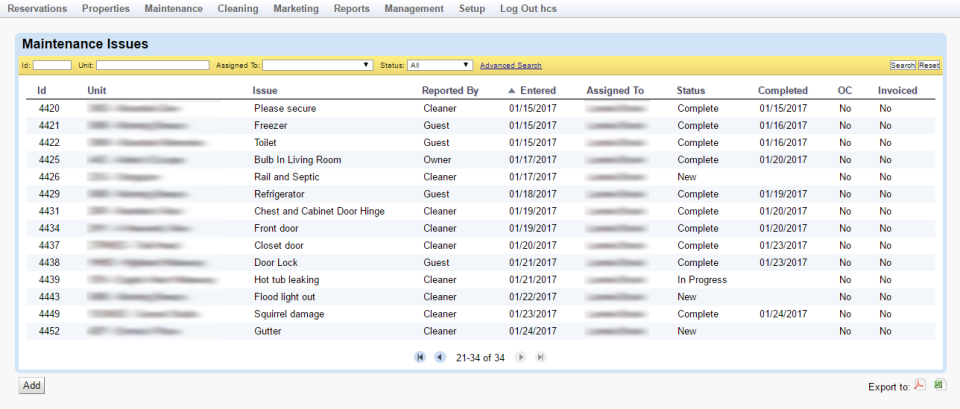Click the 01/22/2017 entered date
The width and height of the screenshot is (960, 409).
(x=533, y=297)
